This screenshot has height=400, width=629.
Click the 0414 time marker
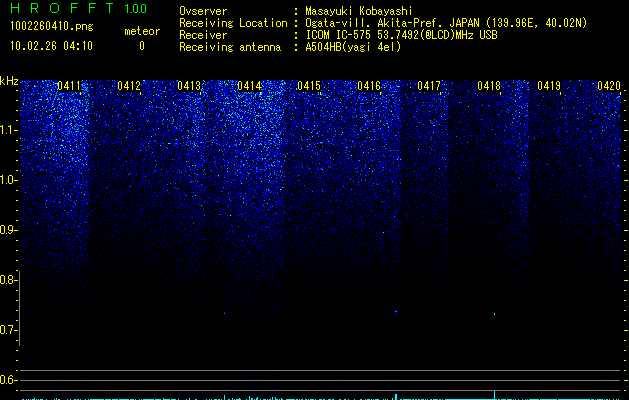click(249, 86)
